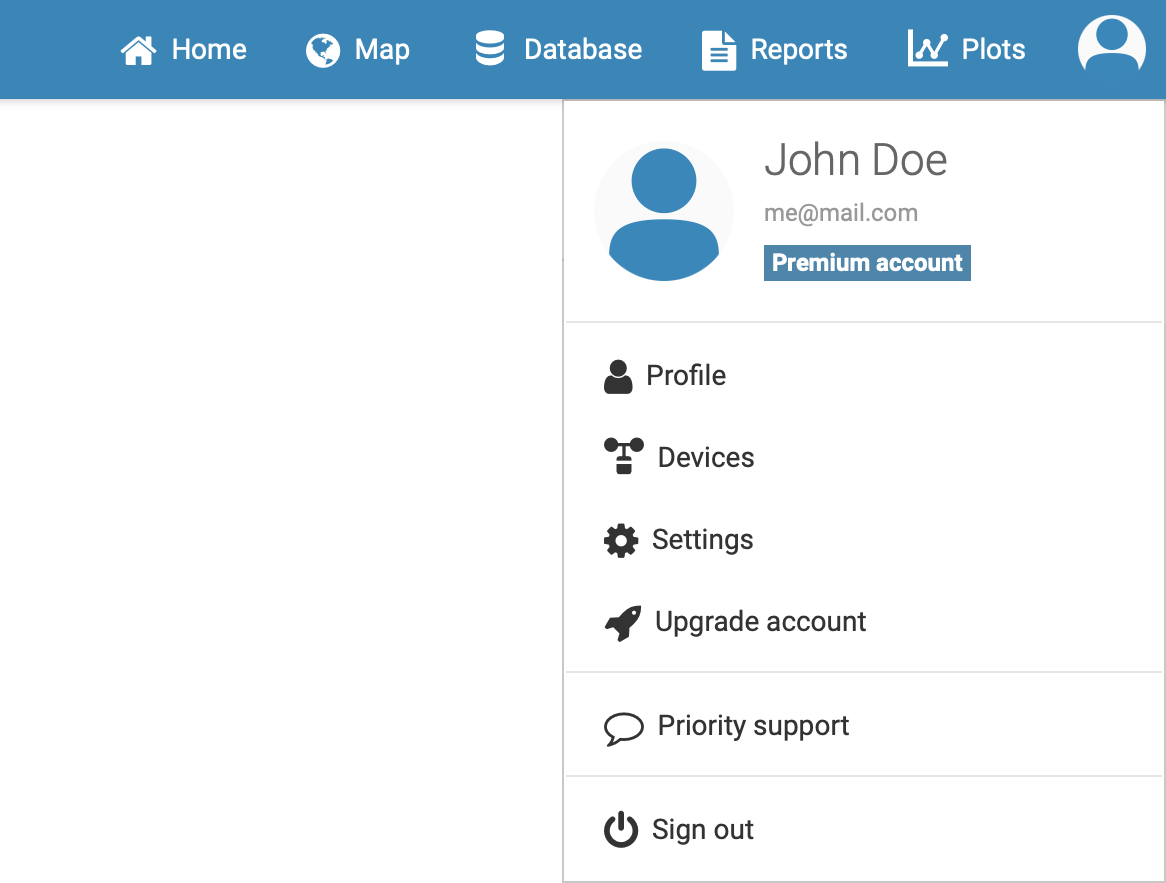Click the Sign out power icon
Viewport: 1166px width, 883px height.
[x=621, y=829]
